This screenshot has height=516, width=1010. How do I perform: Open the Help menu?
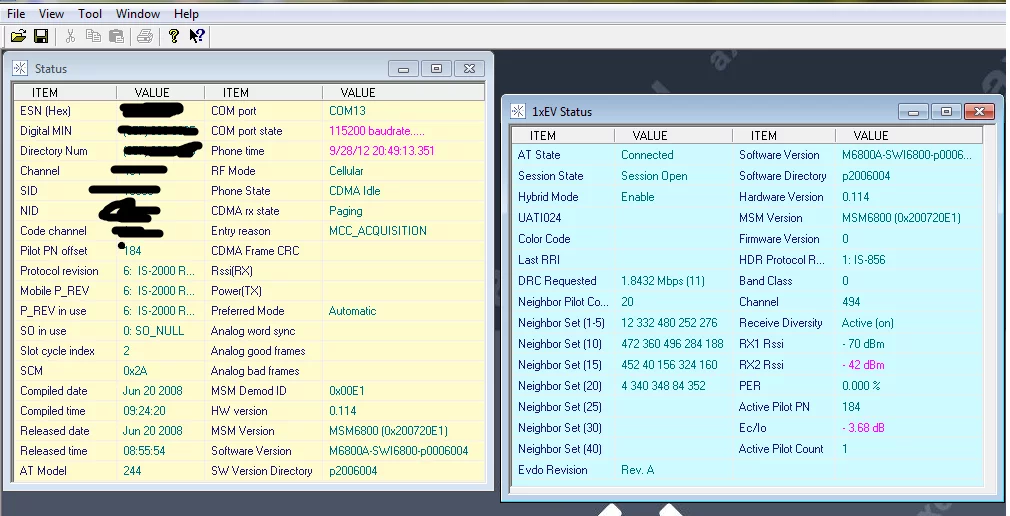pos(186,14)
